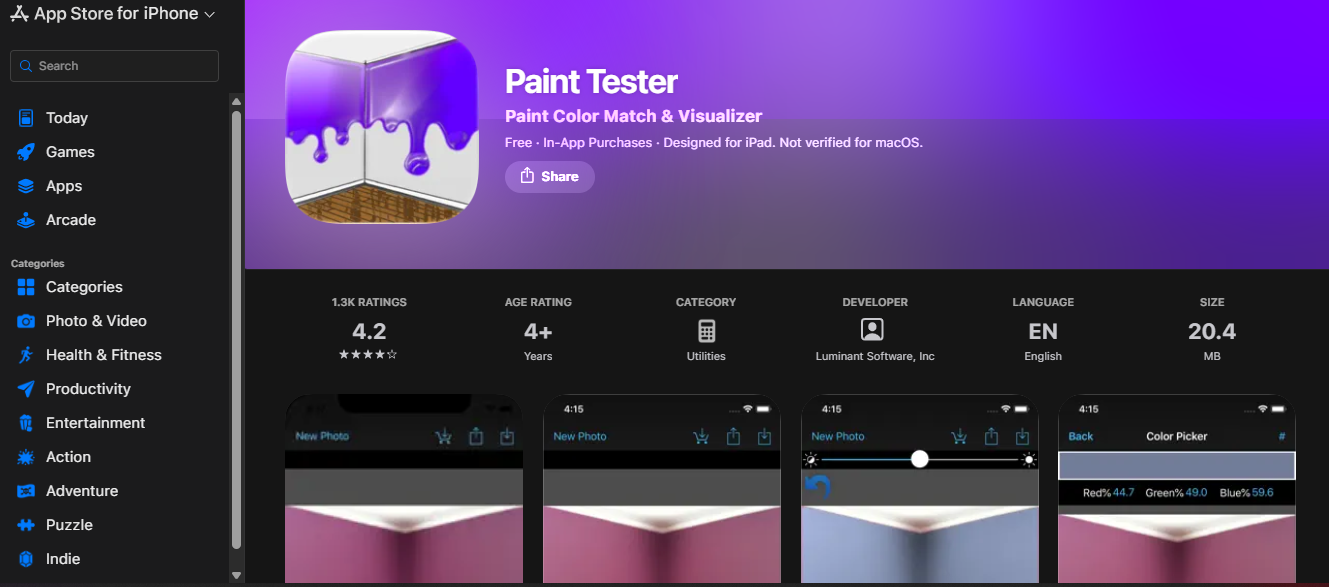The width and height of the screenshot is (1329, 587).
Task: Click the share icon in second screenshot
Action: 733,436
